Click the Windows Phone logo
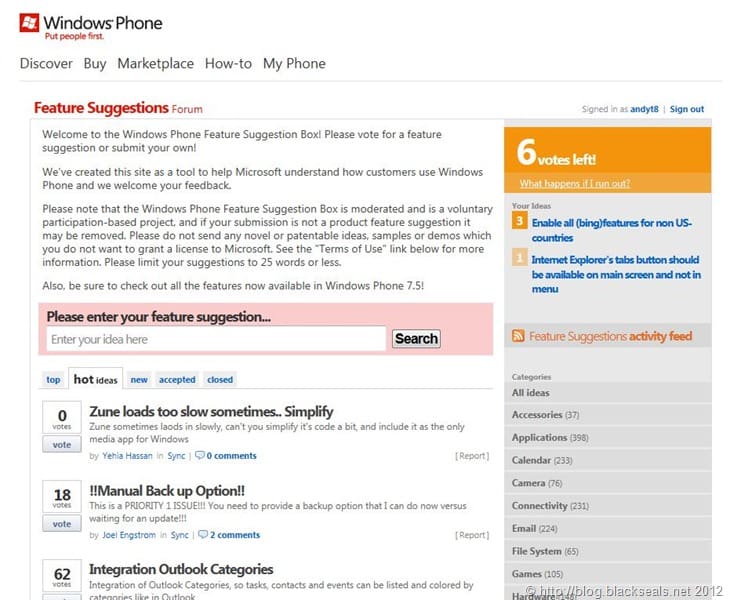Image resolution: width=730 pixels, height=600 pixels. (x=90, y=25)
